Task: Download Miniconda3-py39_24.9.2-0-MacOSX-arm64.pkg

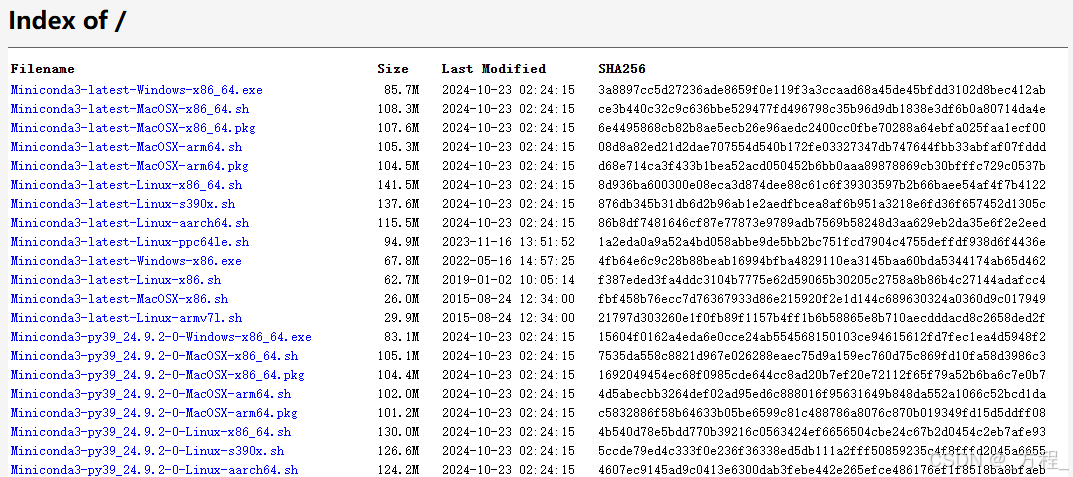Action: pos(154,413)
